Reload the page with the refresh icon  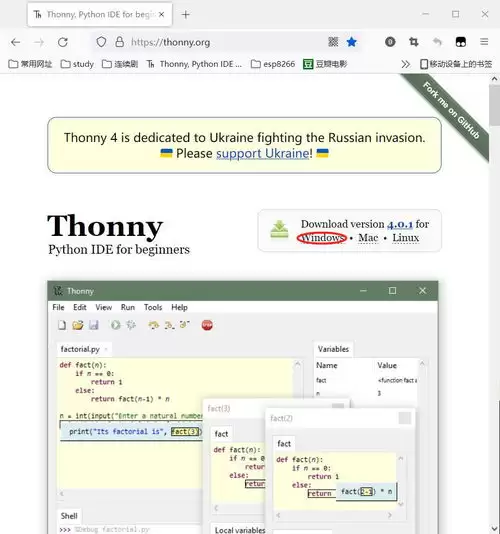(x=63, y=42)
